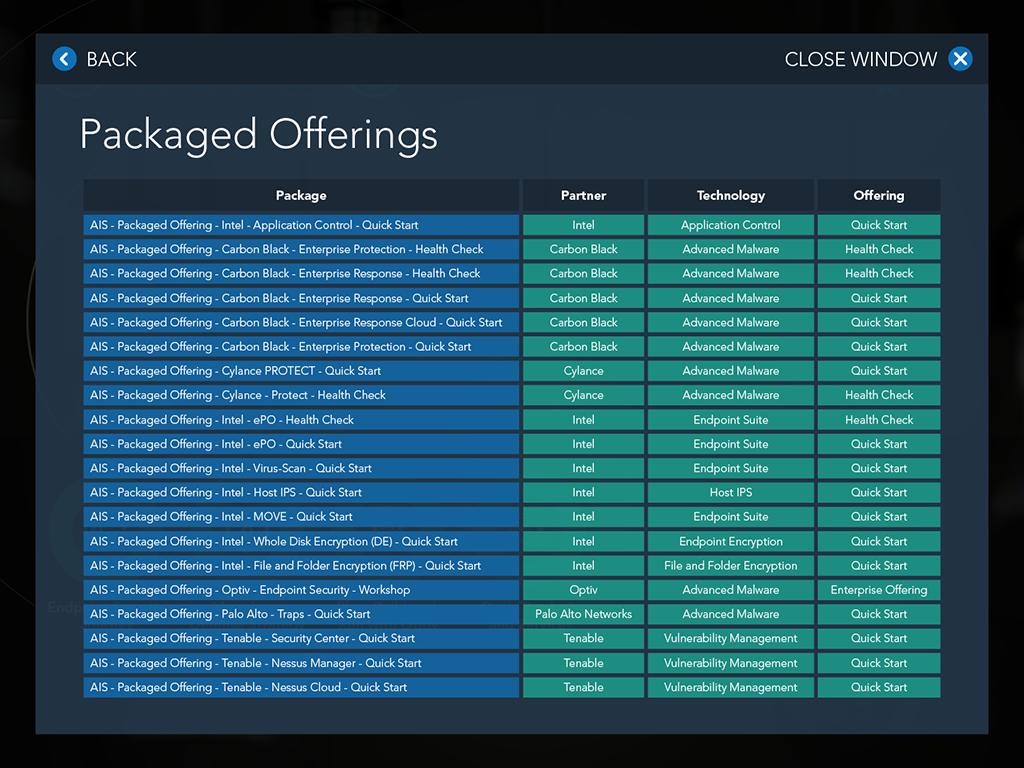Click Technology cell in Optiv Endpoint Security row
Image resolution: width=1024 pixels, height=768 pixels.
point(731,590)
